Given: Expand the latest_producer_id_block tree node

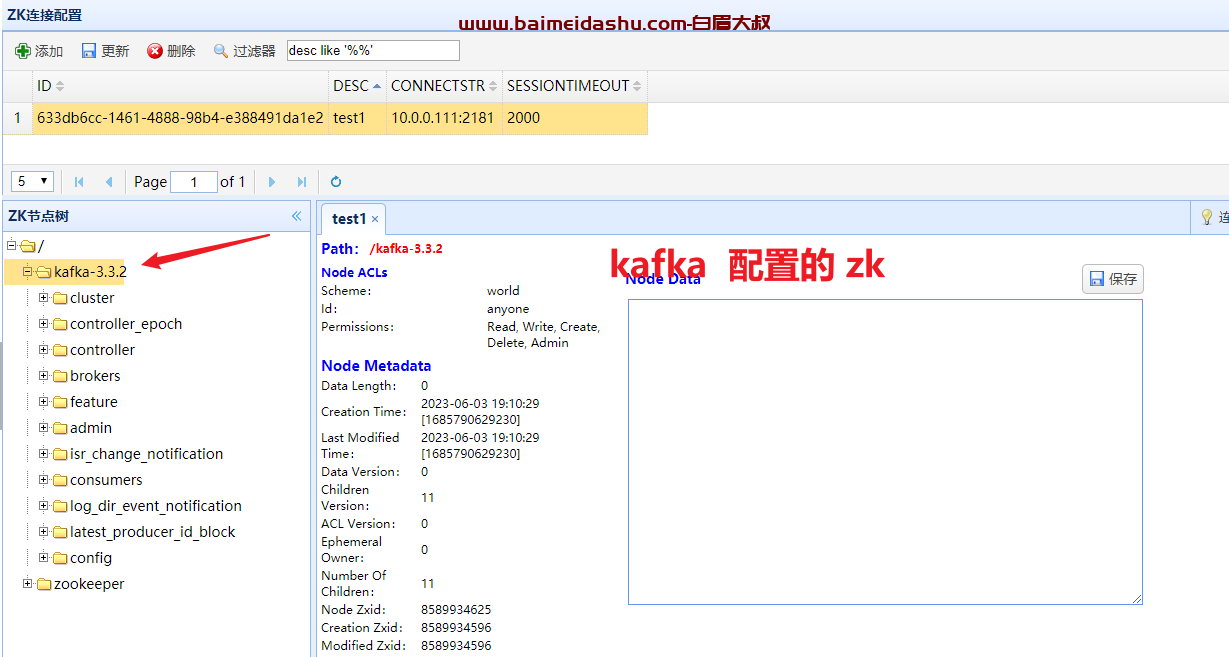Looking at the screenshot, I should (x=44, y=531).
